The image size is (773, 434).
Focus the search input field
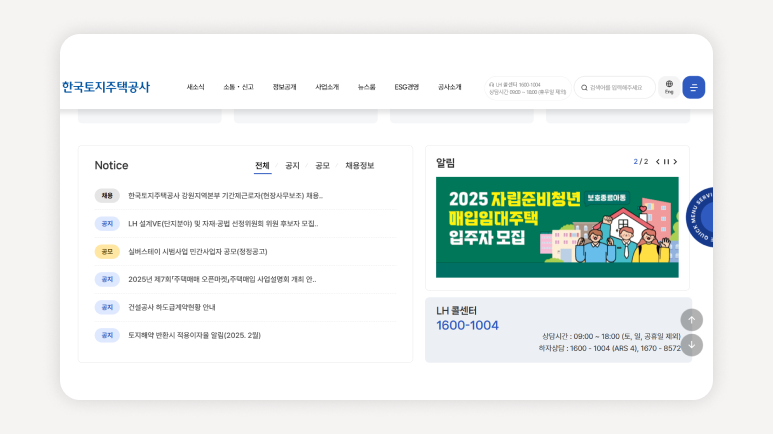point(616,88)
